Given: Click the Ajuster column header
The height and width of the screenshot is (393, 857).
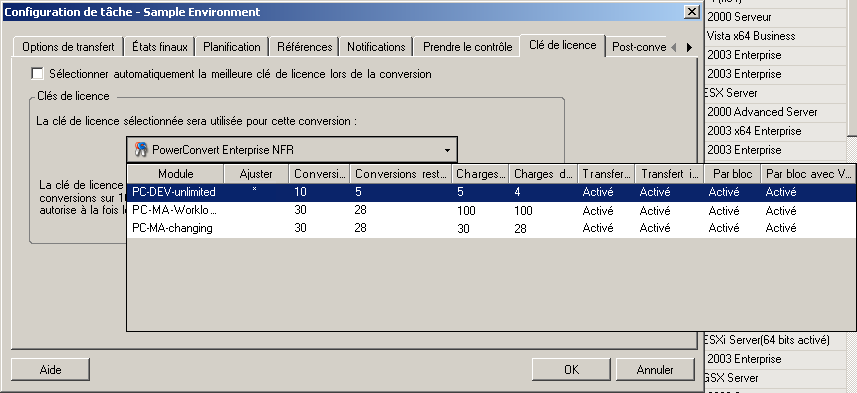Looking at the screenshot, I should (x=256, y=174).
